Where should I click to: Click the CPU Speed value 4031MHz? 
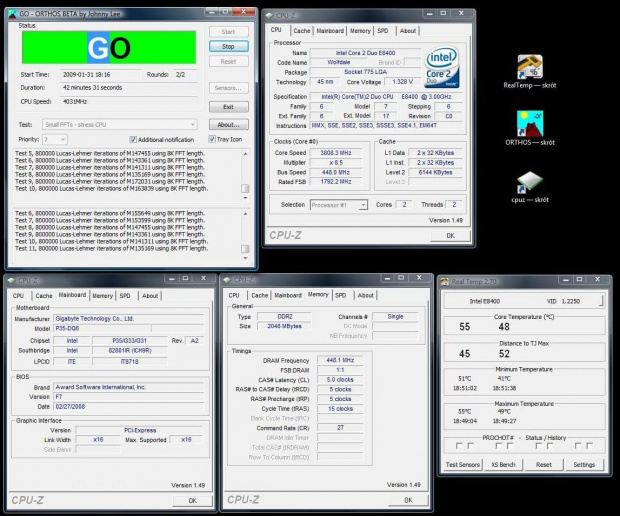tap(129, 102)
